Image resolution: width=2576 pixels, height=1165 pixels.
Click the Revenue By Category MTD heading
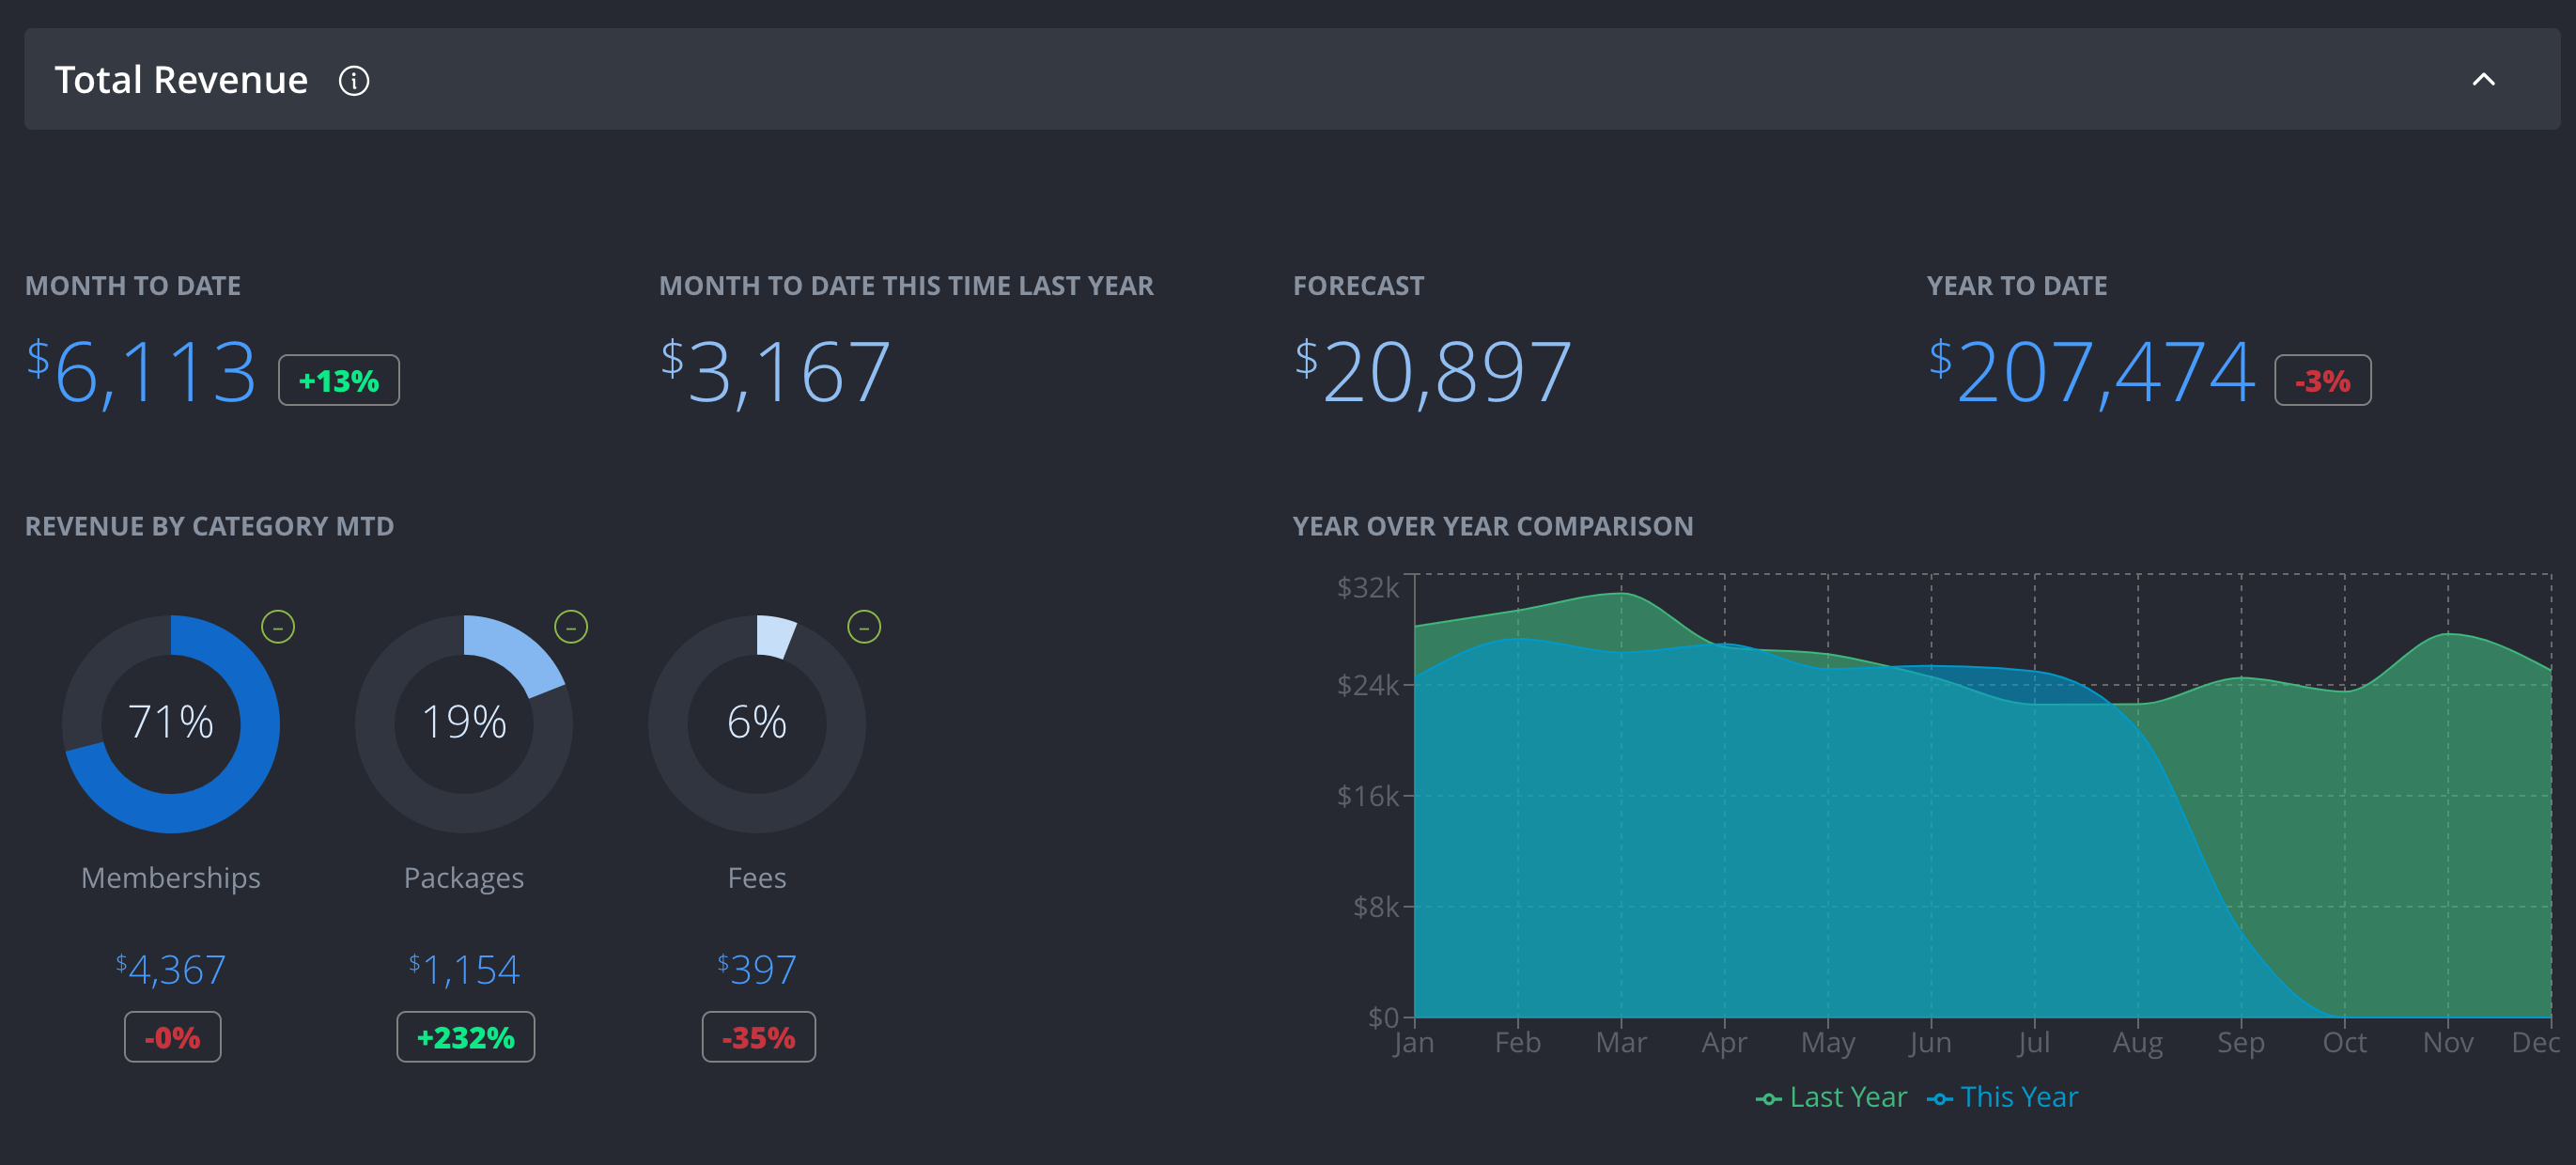(x=210, y=526)
